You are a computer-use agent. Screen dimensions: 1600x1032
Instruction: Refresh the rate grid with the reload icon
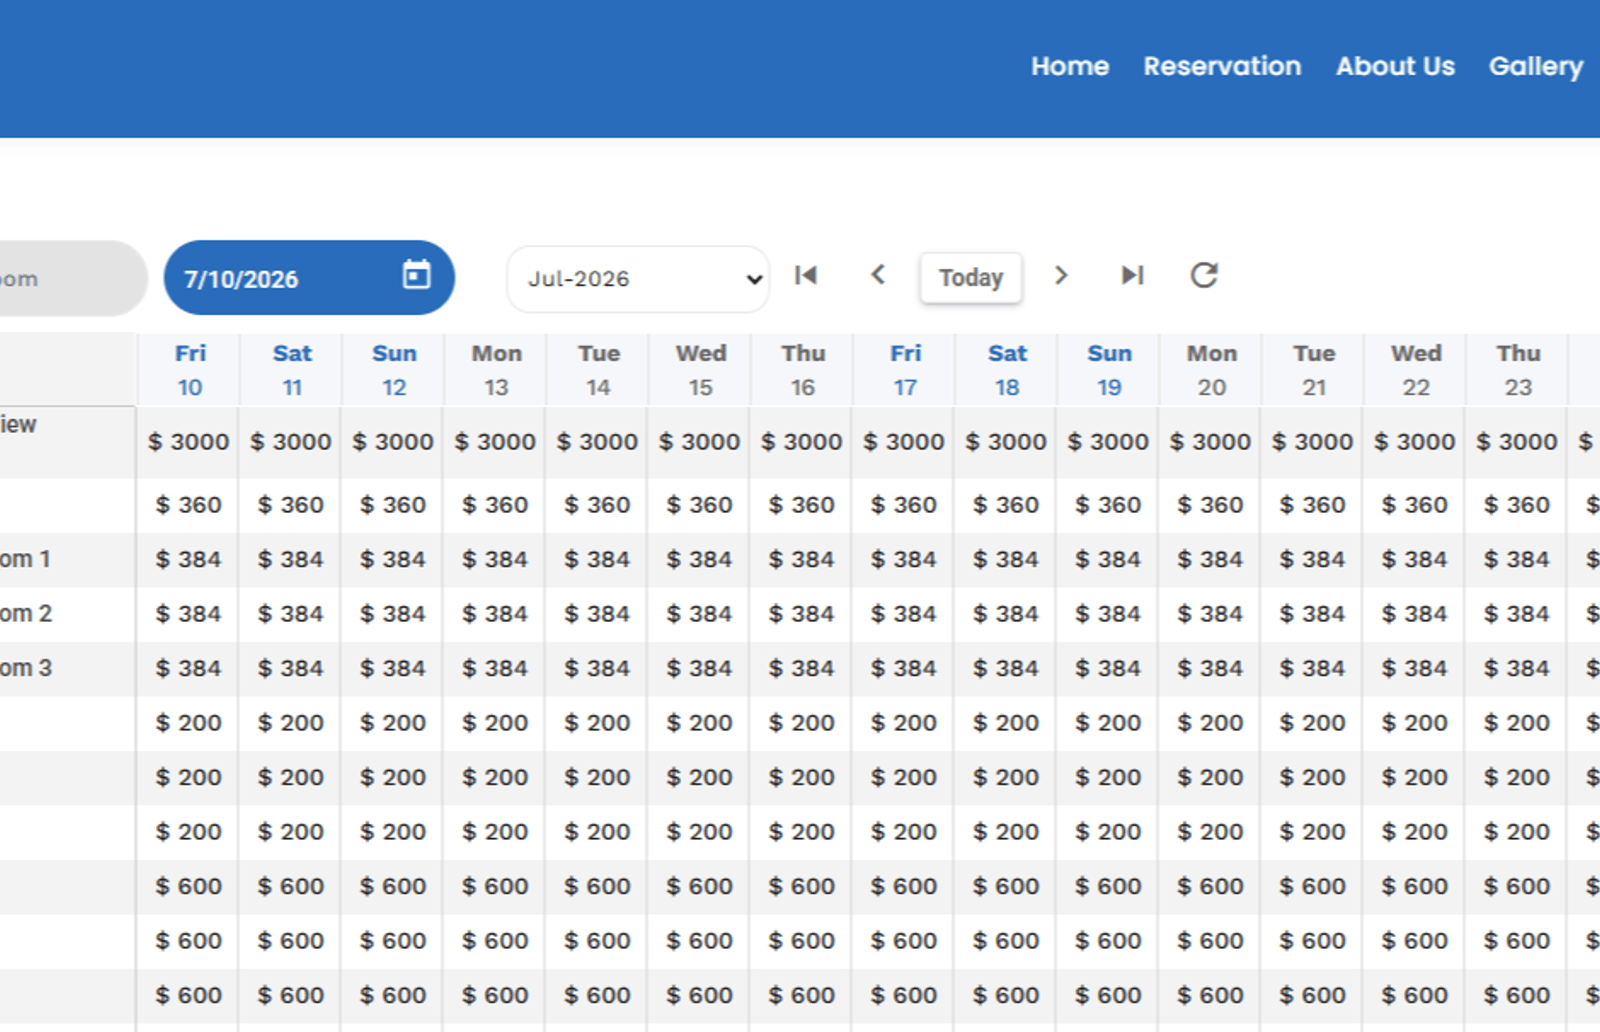[1204, 275]
